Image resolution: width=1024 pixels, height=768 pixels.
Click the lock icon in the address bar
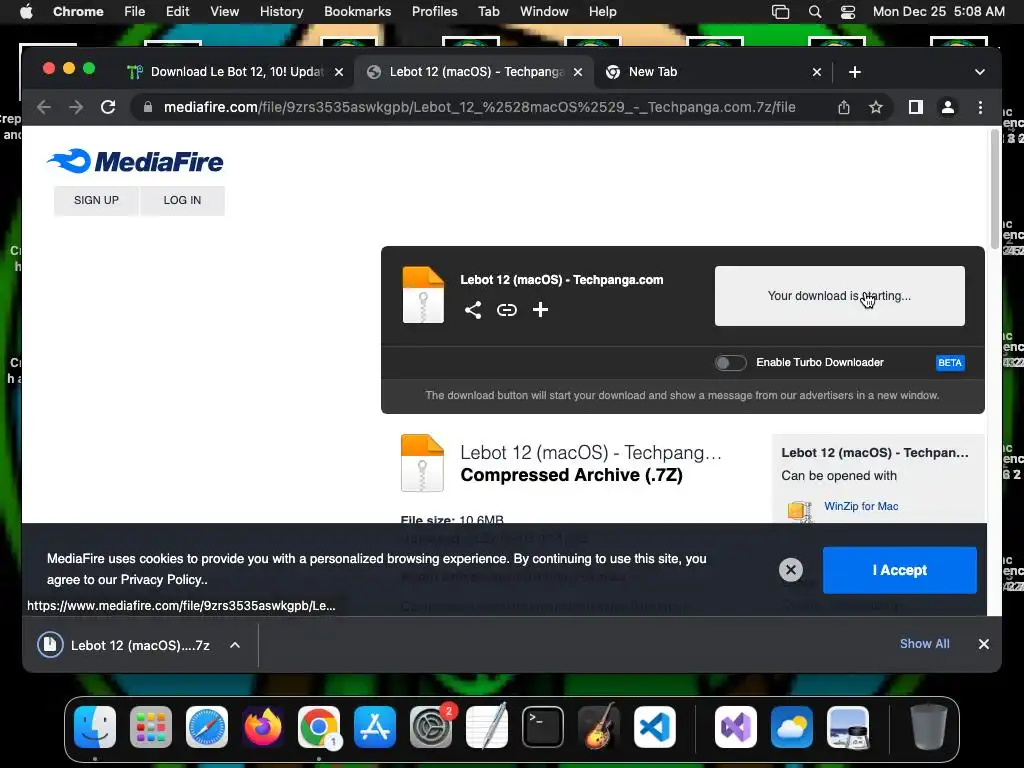click(148, 107)
